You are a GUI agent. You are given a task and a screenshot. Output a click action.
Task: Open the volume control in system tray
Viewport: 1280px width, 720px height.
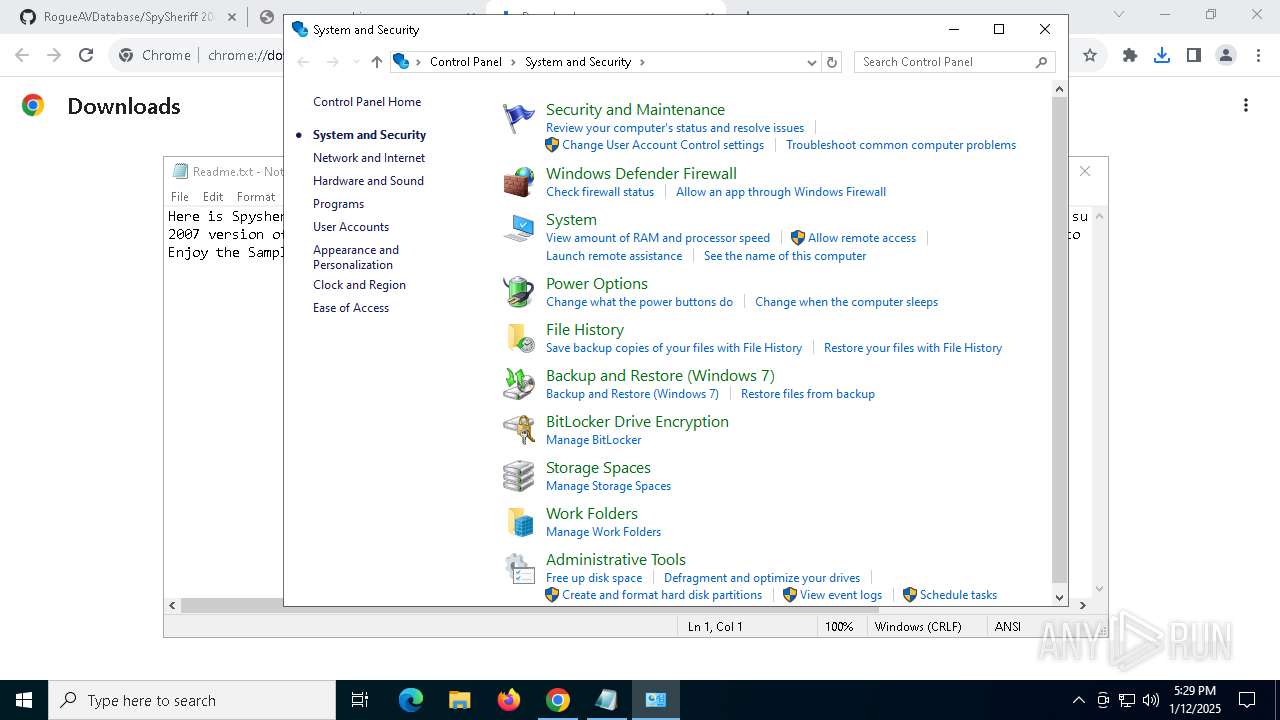pos(1151,700)
